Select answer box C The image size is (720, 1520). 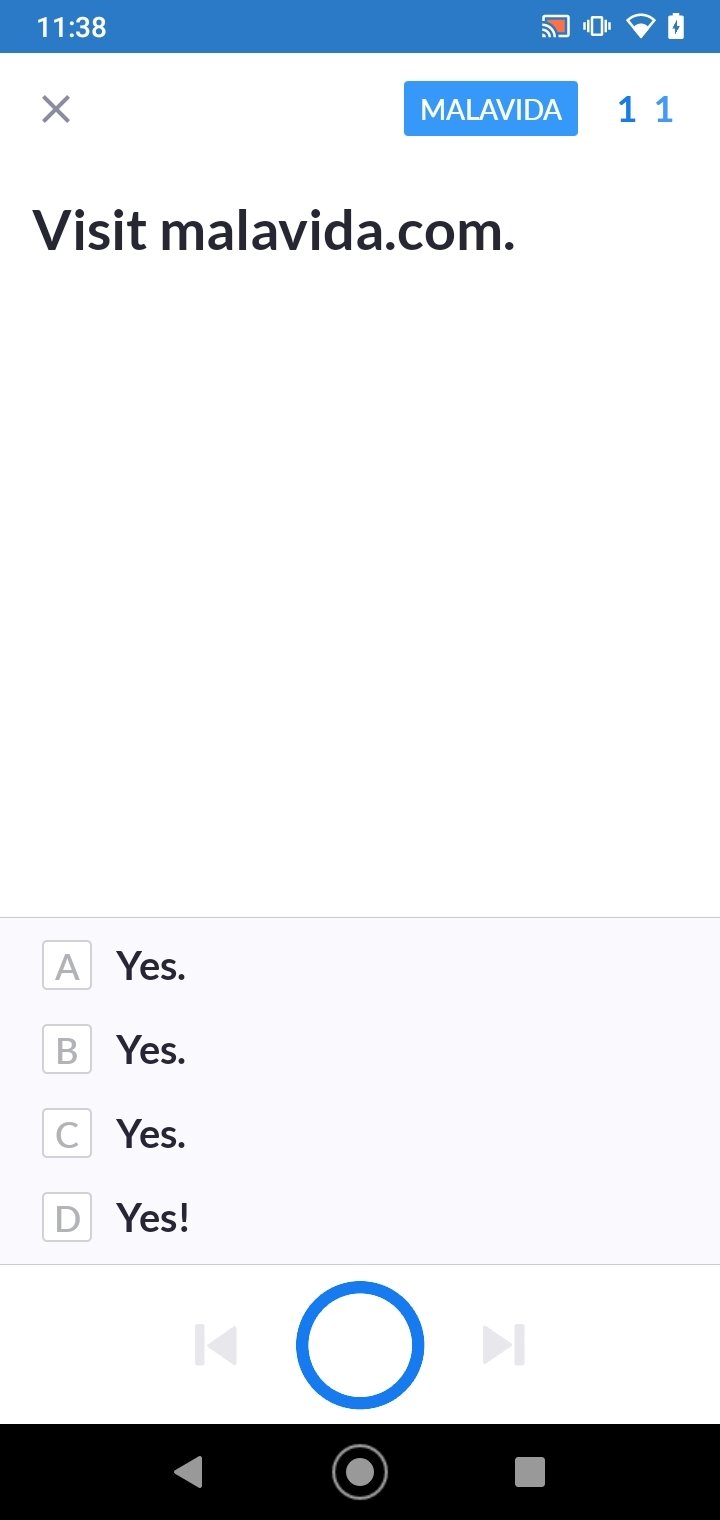(x=67, y=1133)
